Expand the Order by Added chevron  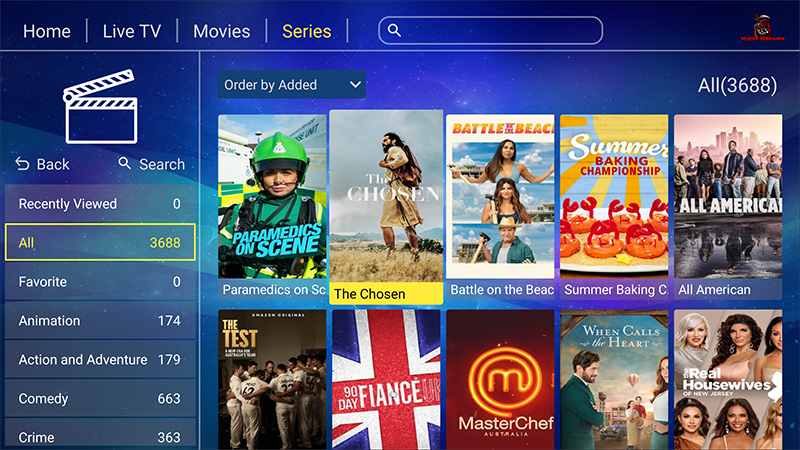click(355, 85)
